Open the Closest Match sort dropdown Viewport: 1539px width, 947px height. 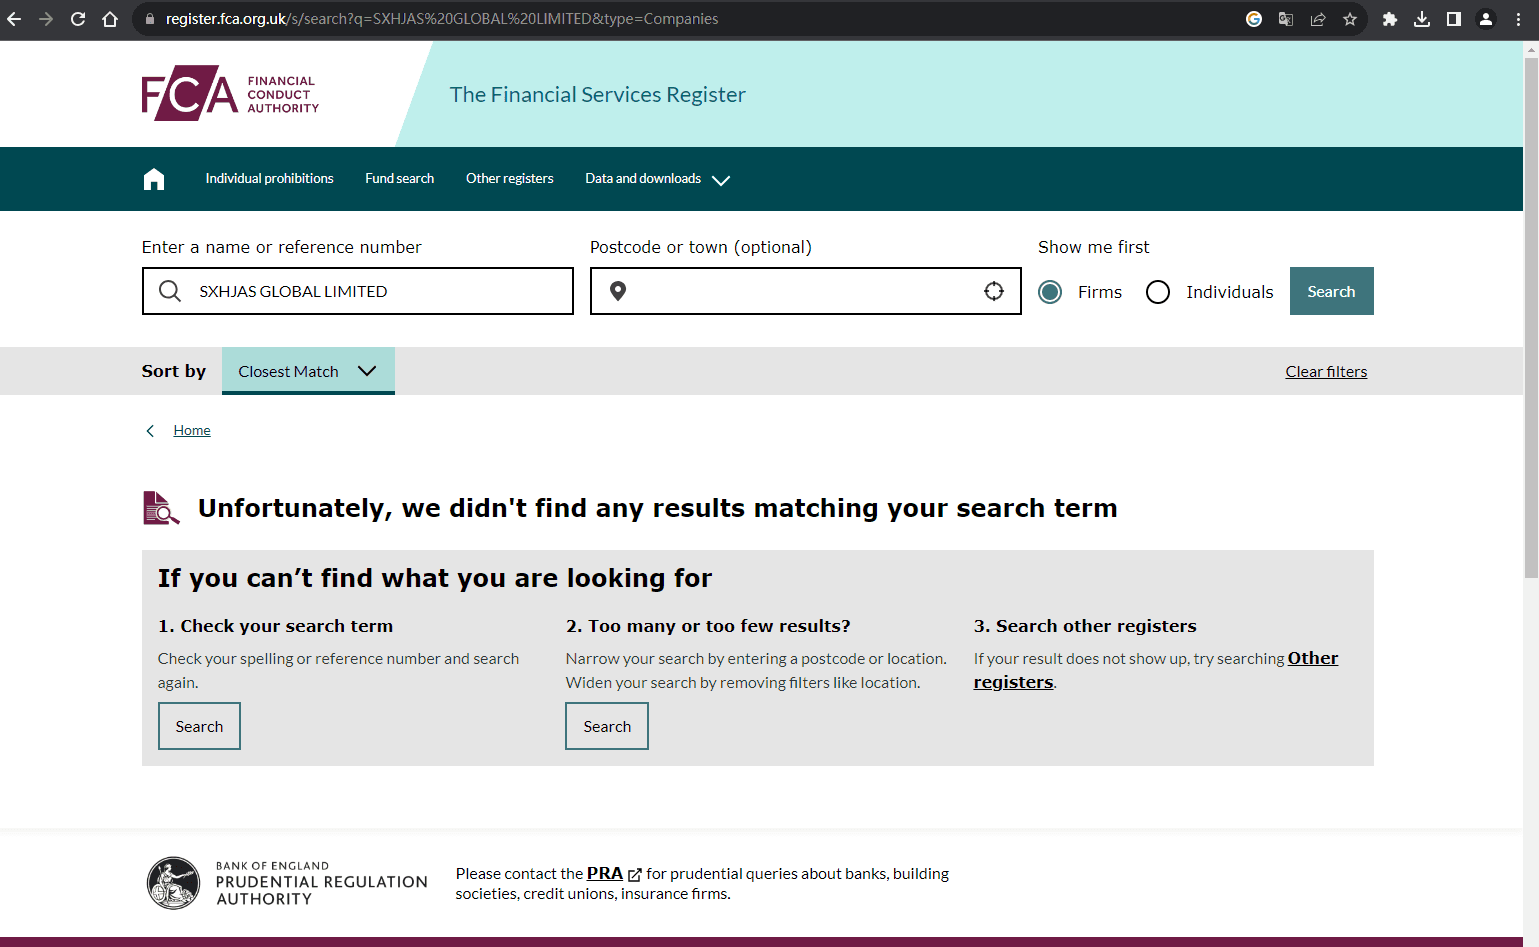(x=308, y=371)
